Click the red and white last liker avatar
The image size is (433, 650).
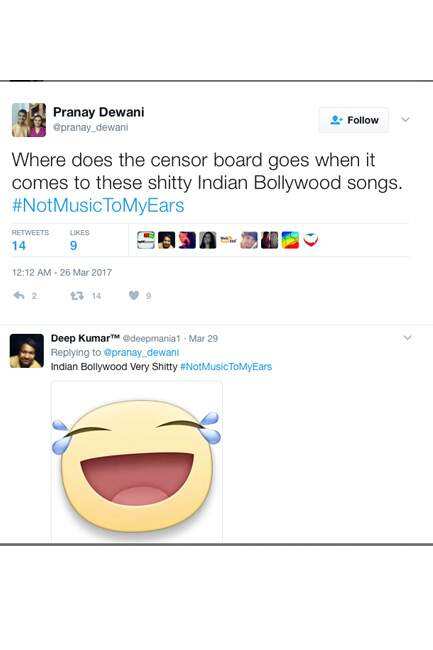point(311,240)
